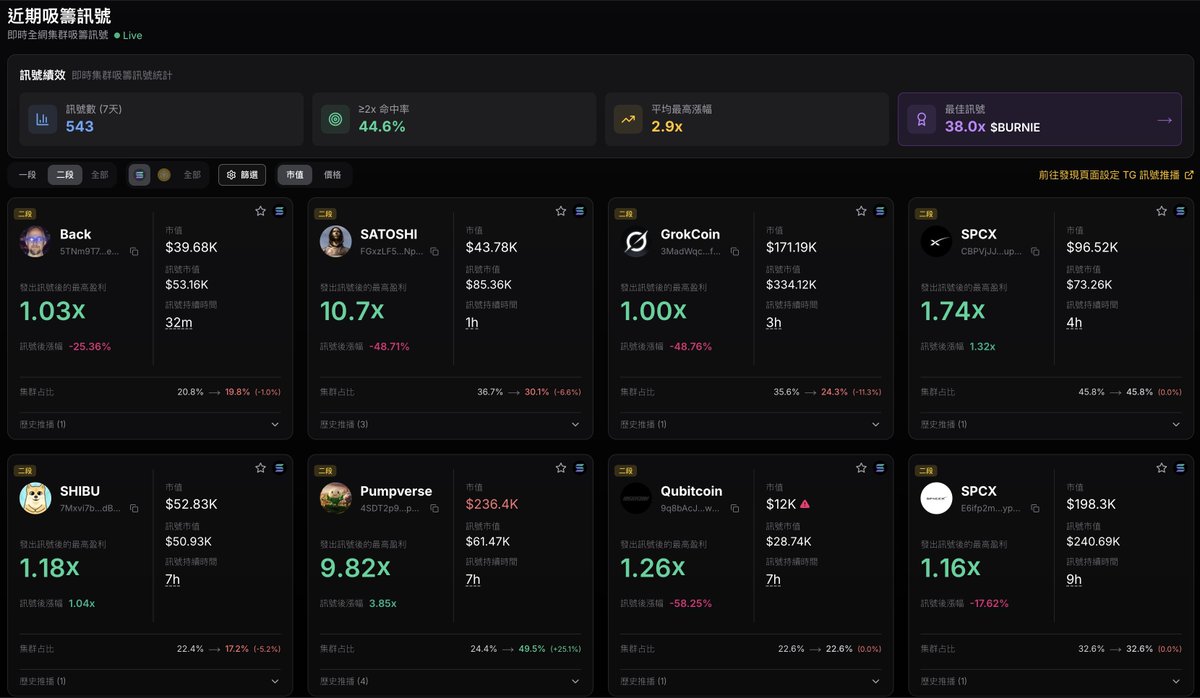The image size is (1200, 698).
Task: Click the 32m signal duration on Back card
Action: (x=179, y=323)
